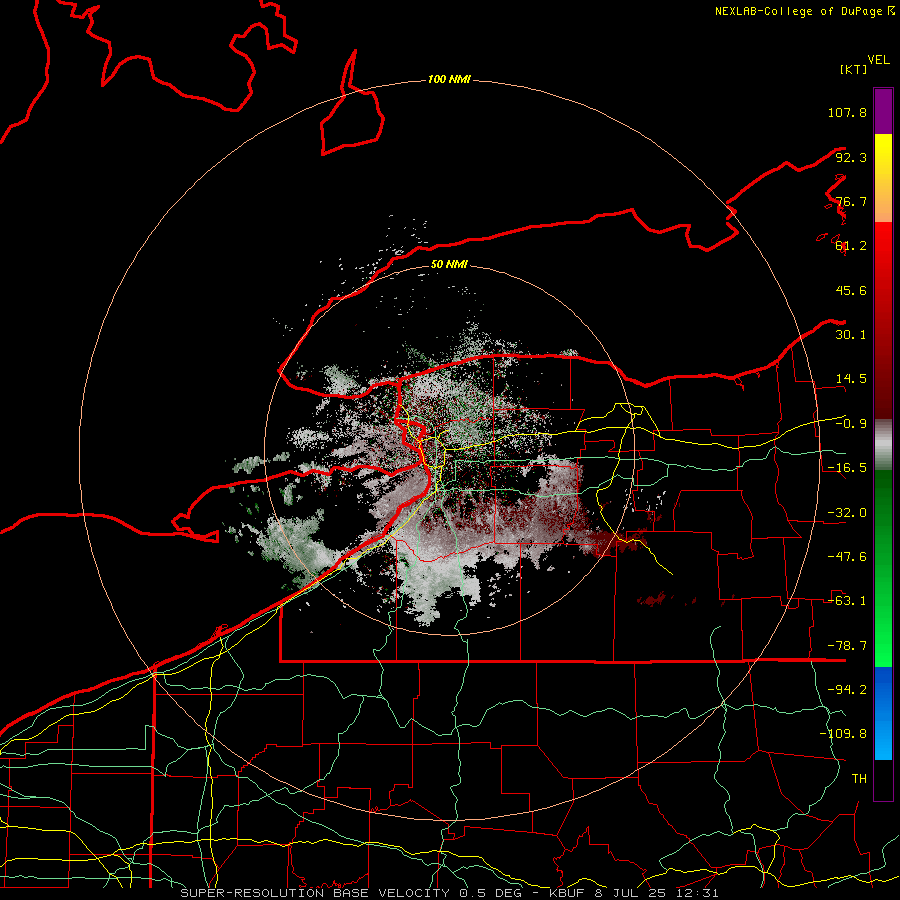Click the 14.5 velocity scale value
Viewport: 900px width, 900px height.
[851, 379]
